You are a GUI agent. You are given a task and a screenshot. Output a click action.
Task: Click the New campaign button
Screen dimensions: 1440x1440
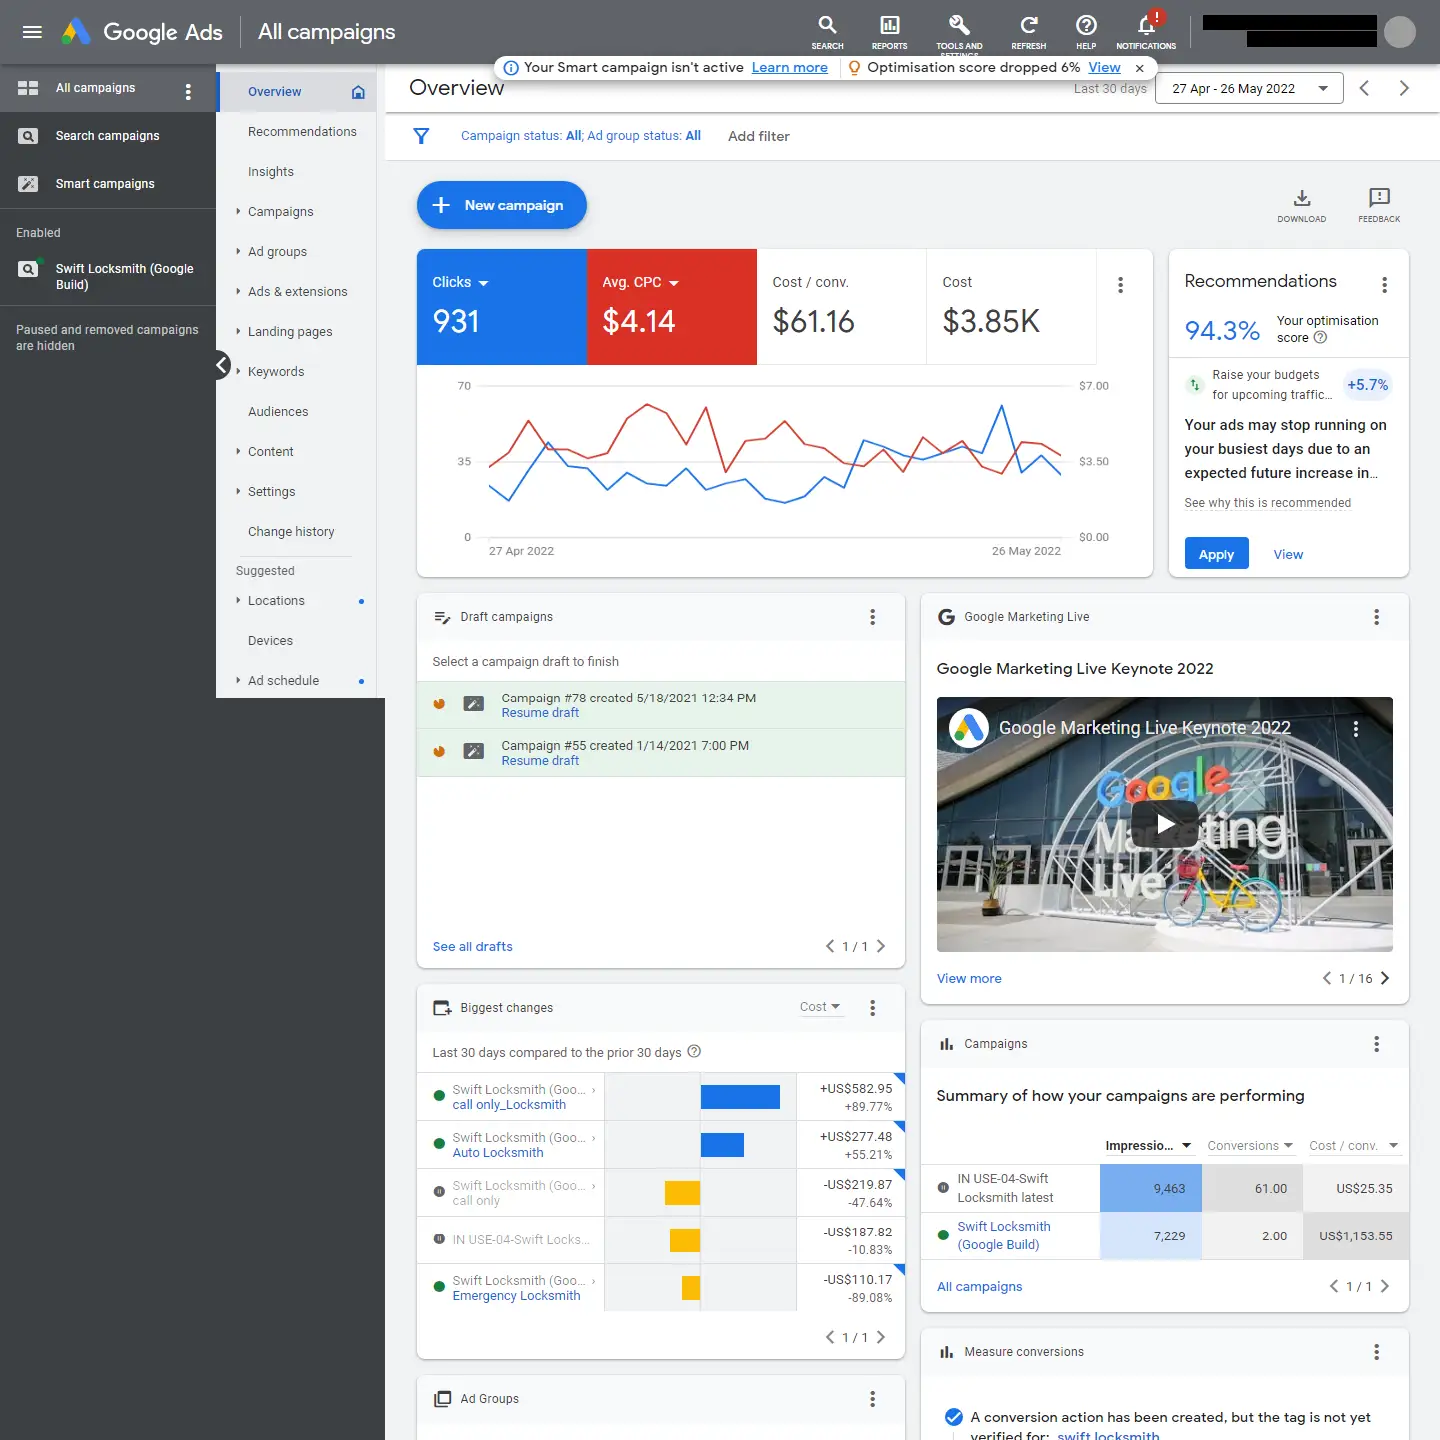click(501, 205)
